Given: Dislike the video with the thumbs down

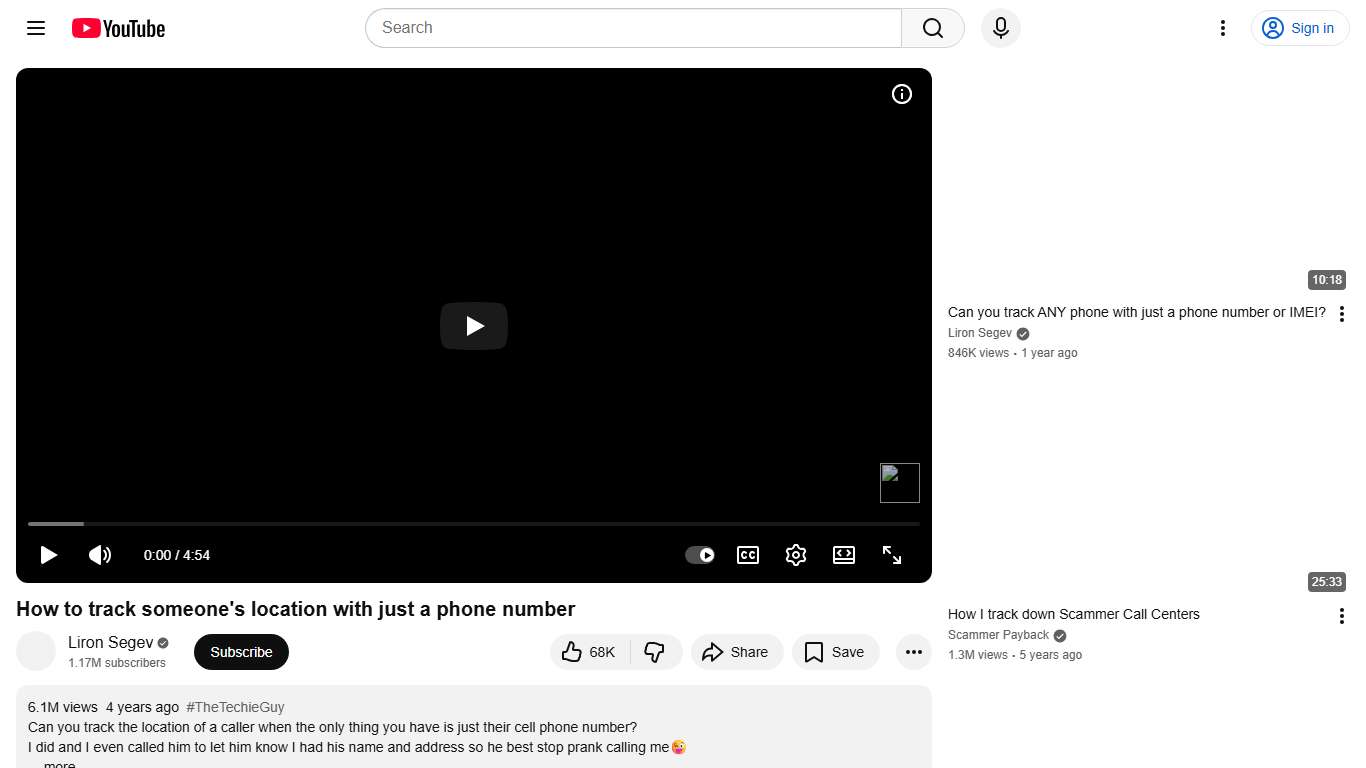Looking at the screenshot, I should point(656,651).
